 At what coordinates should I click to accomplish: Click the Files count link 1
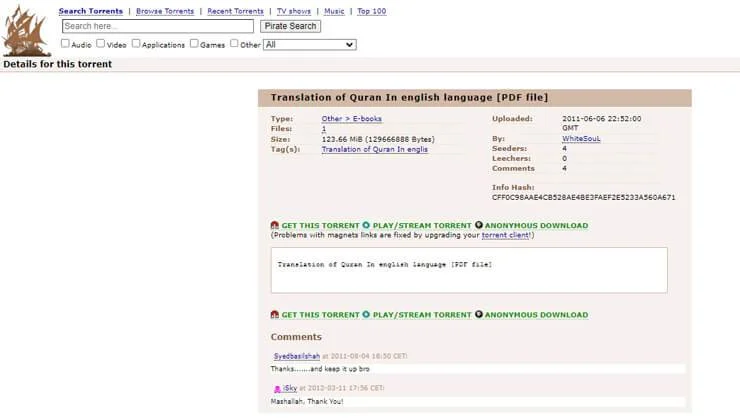(324, 129)
